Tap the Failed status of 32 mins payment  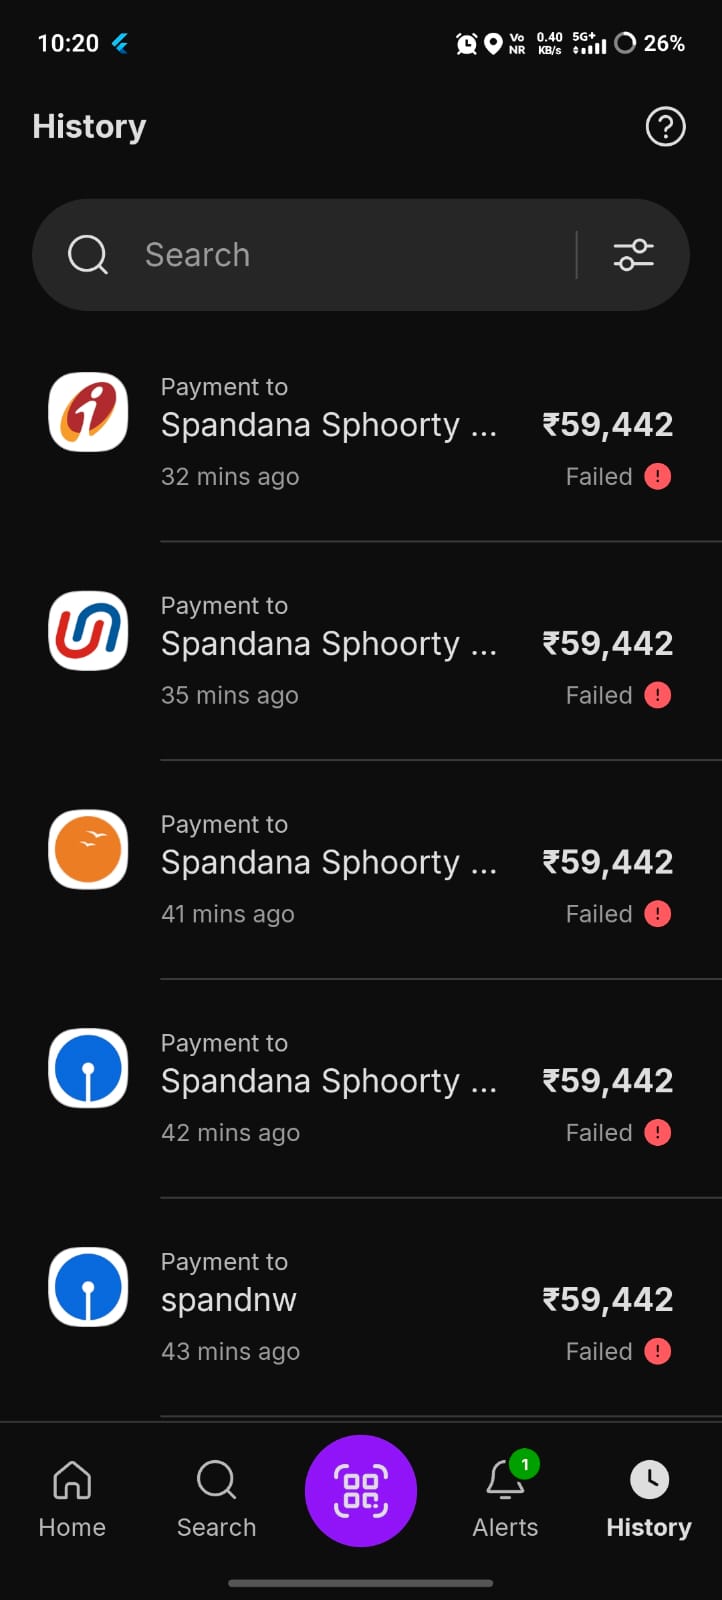599,477
